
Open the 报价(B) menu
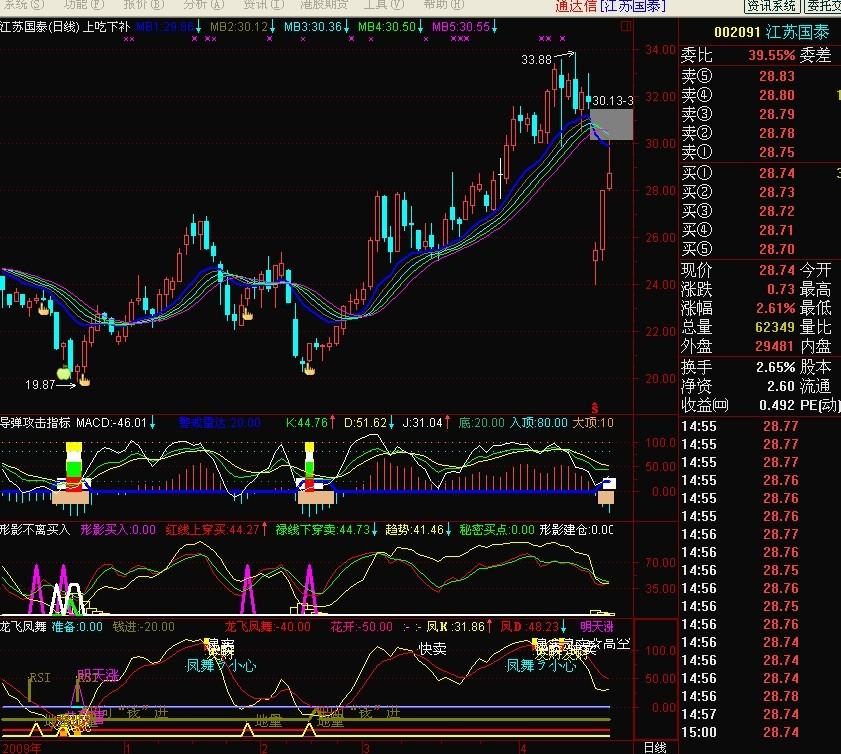point(143,4)
